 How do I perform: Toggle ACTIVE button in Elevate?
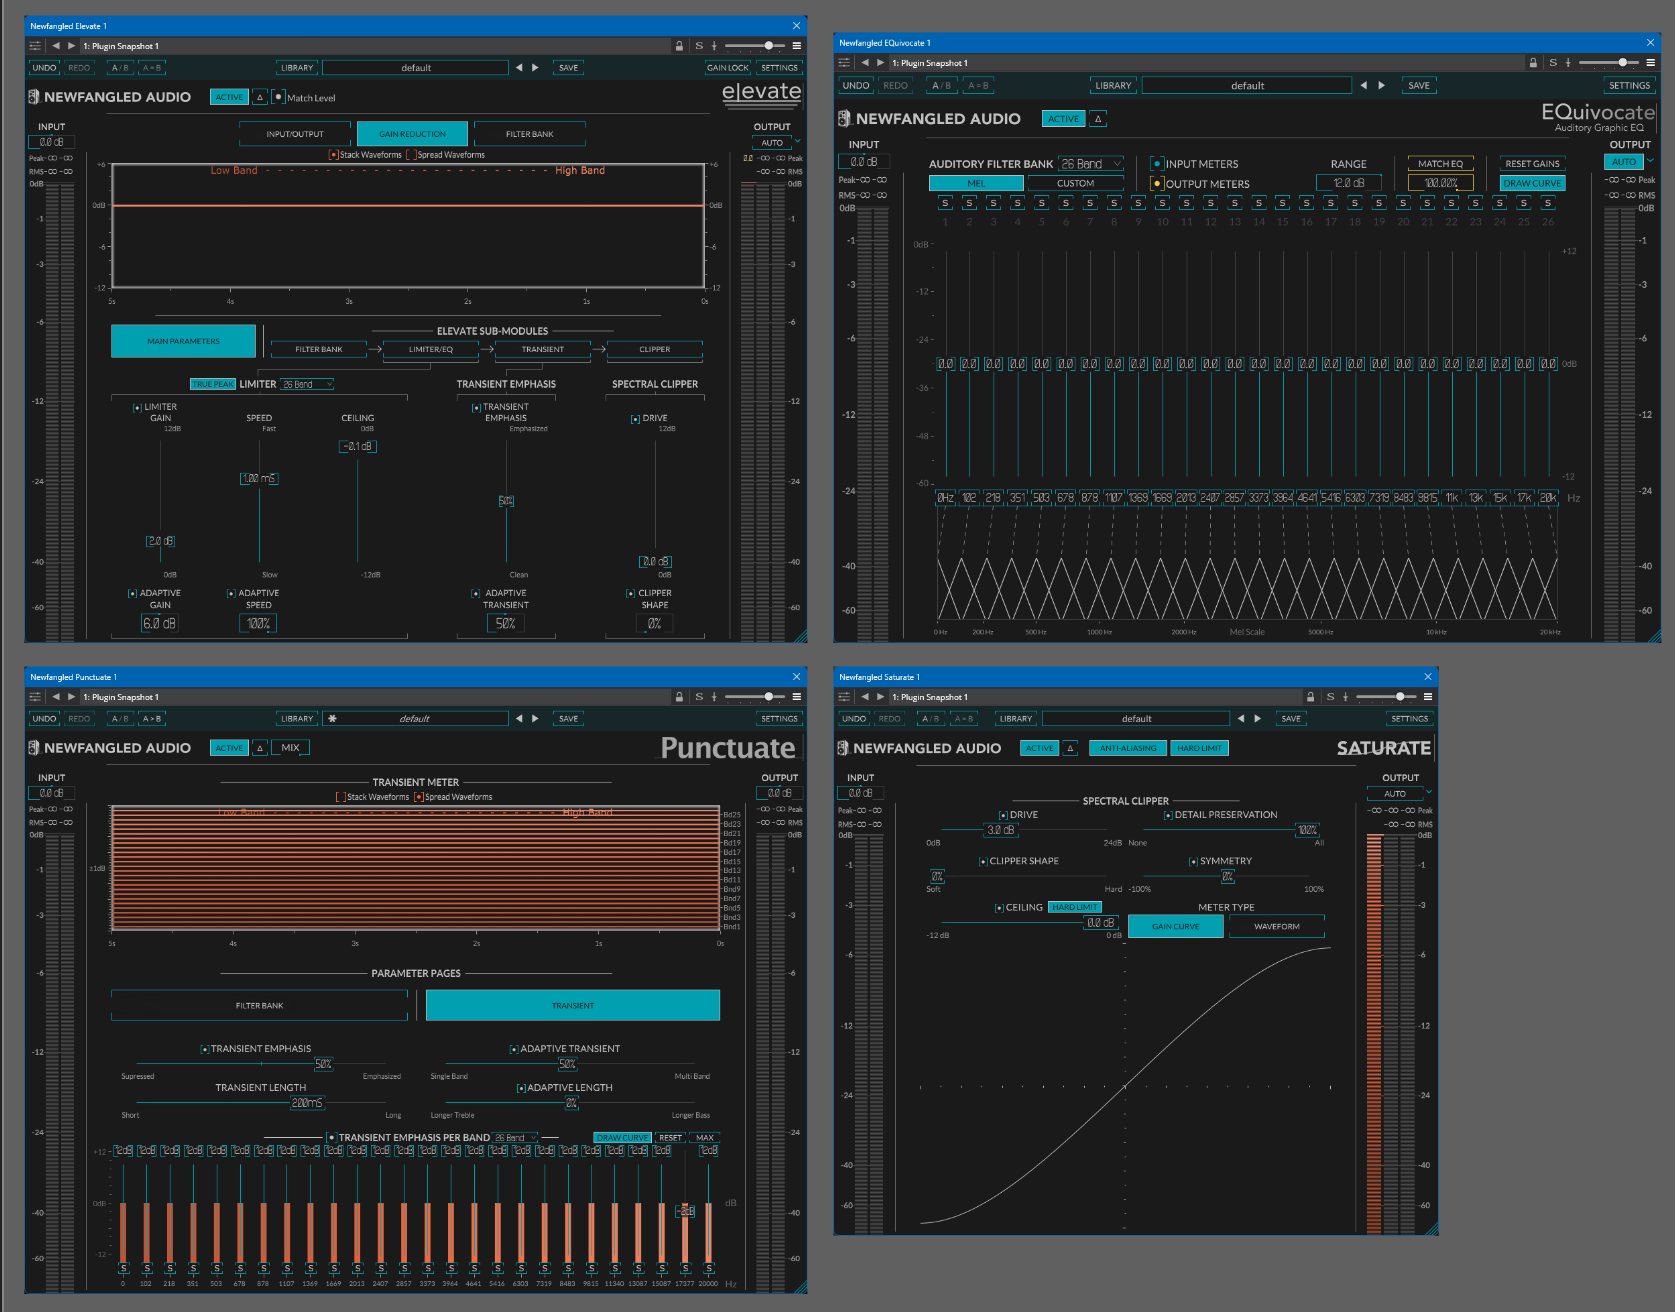tap(229, 97)
